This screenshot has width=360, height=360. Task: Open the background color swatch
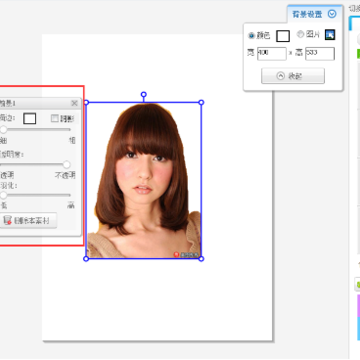pyautogui.click(x=283, y=36)
